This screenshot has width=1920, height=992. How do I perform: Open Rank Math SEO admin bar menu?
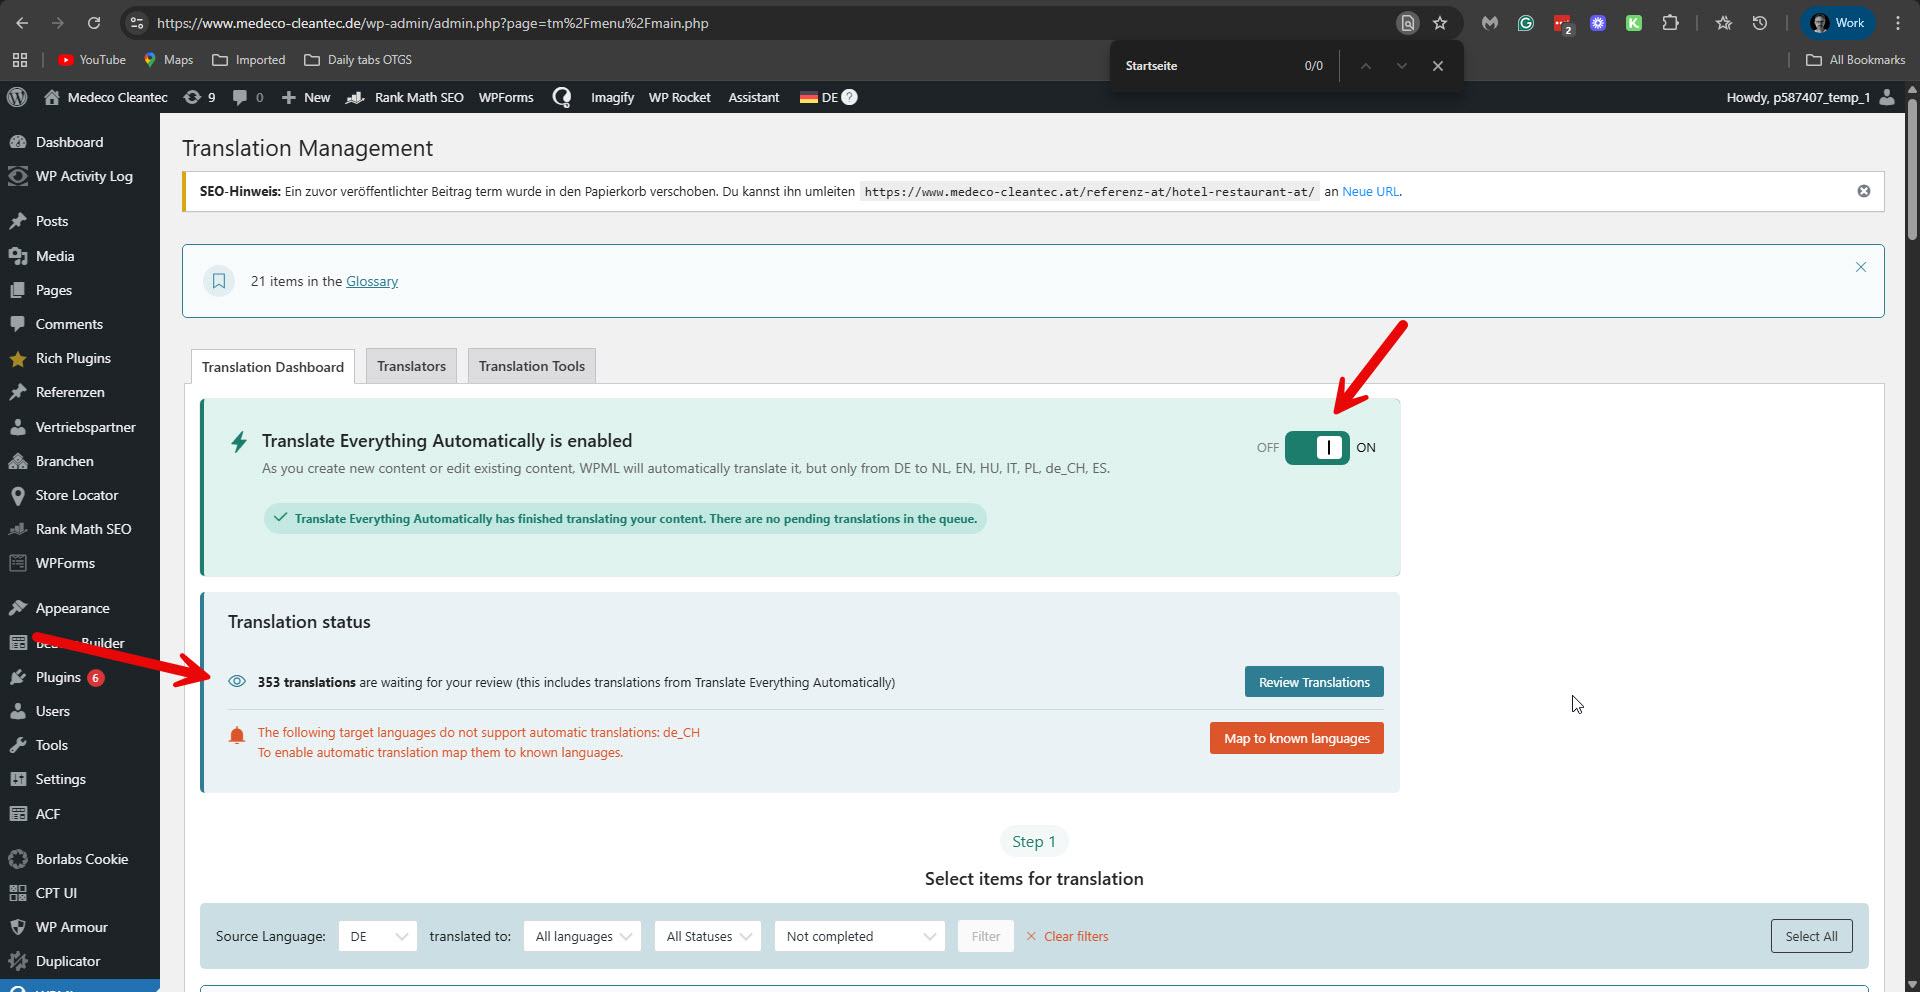tap(405, 97)
